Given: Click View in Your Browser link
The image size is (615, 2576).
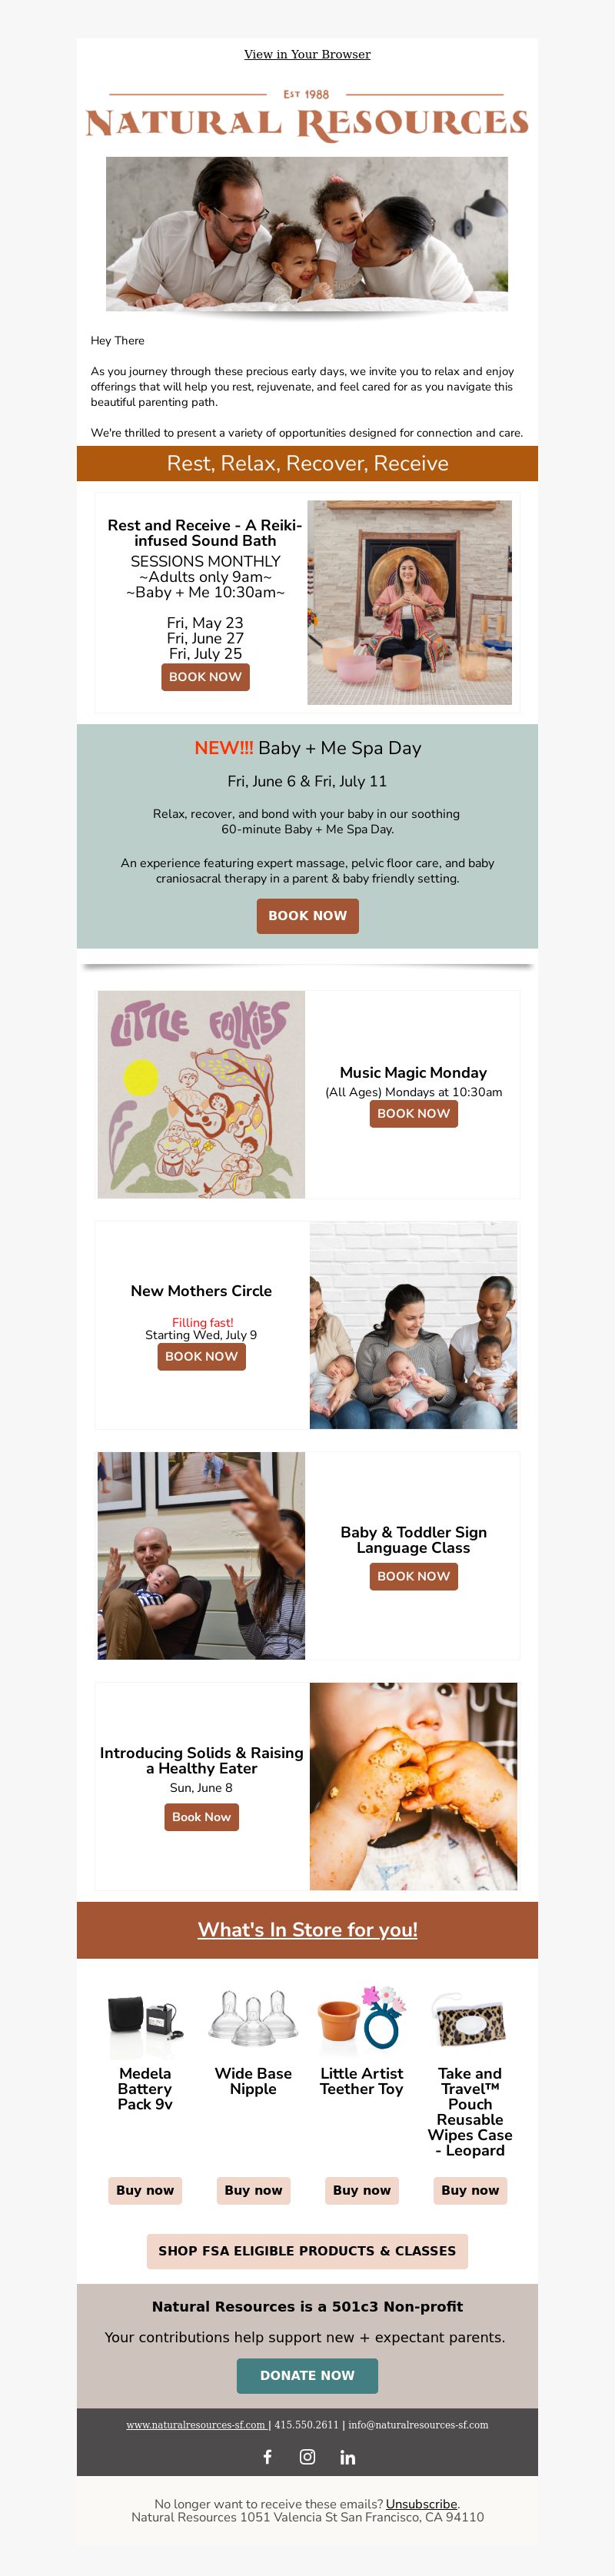Looking at the screenshot, I should pyautogui.click(x=307, y=54).
